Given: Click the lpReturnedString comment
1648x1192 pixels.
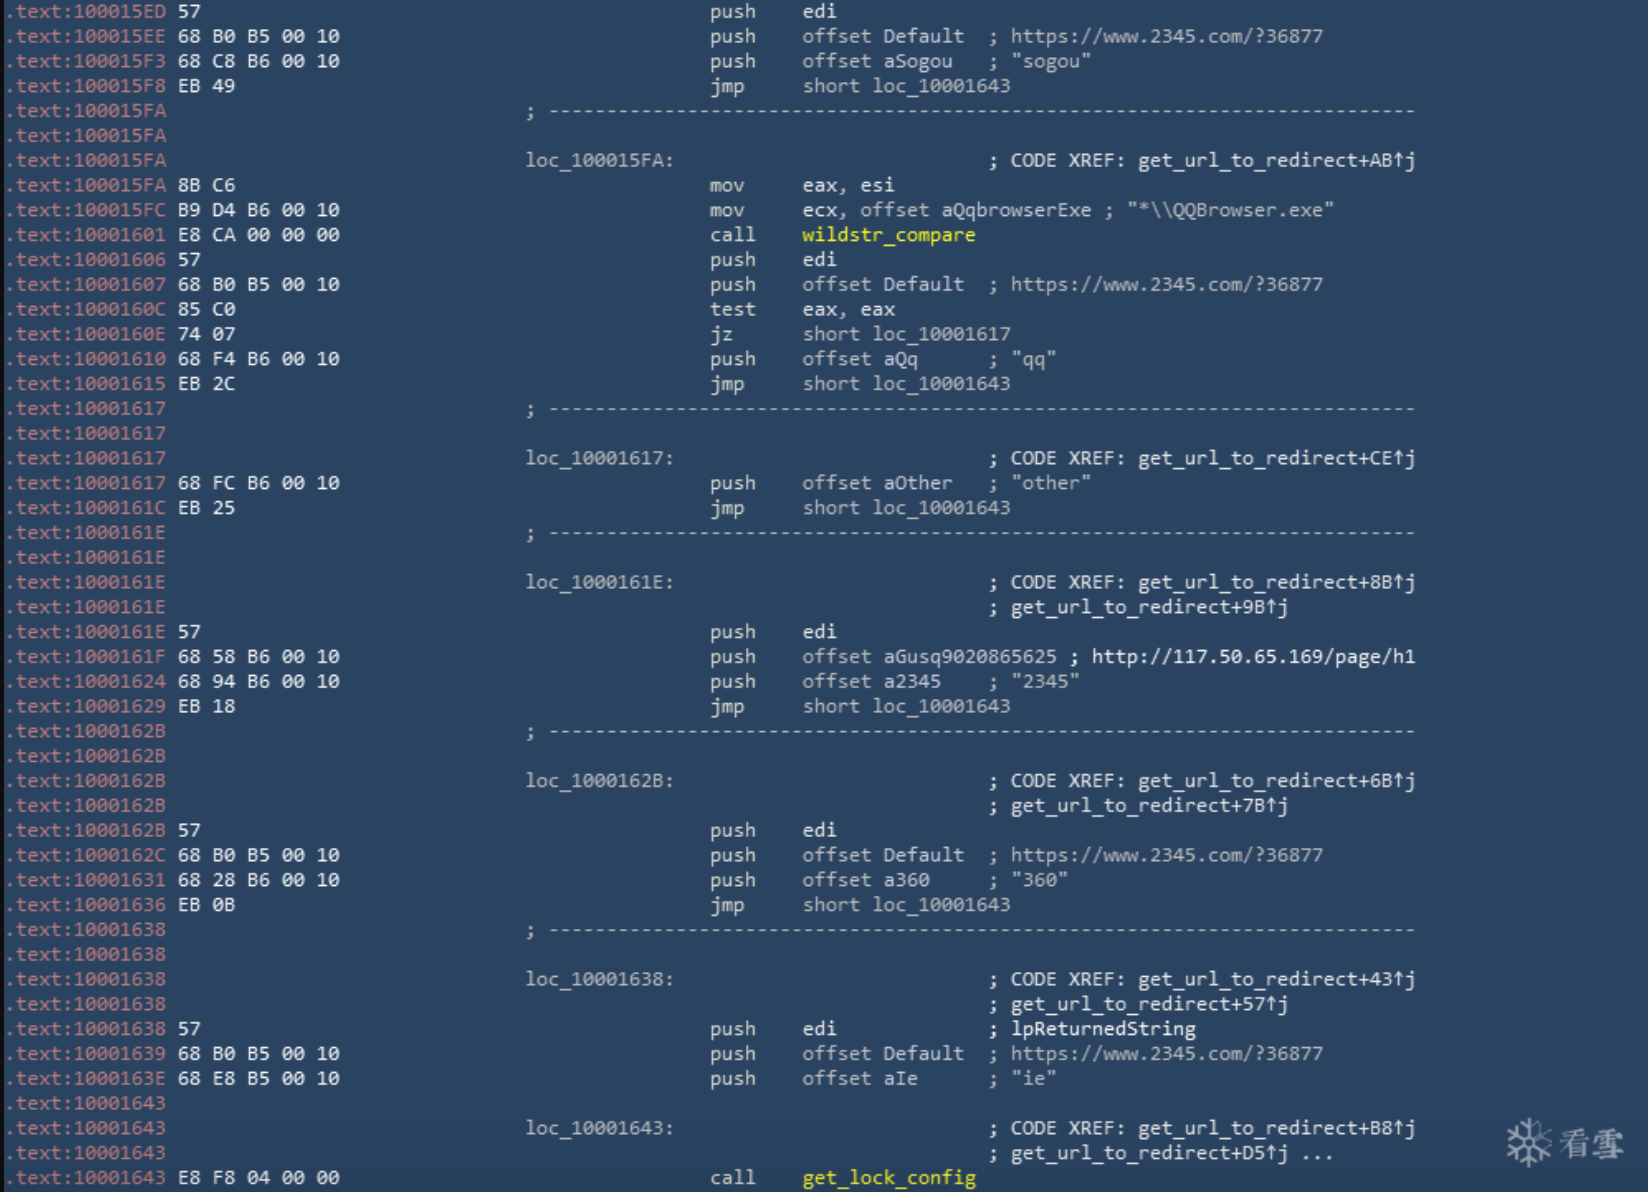Looking at the screenshot, I should [x=1103, y=1029].
